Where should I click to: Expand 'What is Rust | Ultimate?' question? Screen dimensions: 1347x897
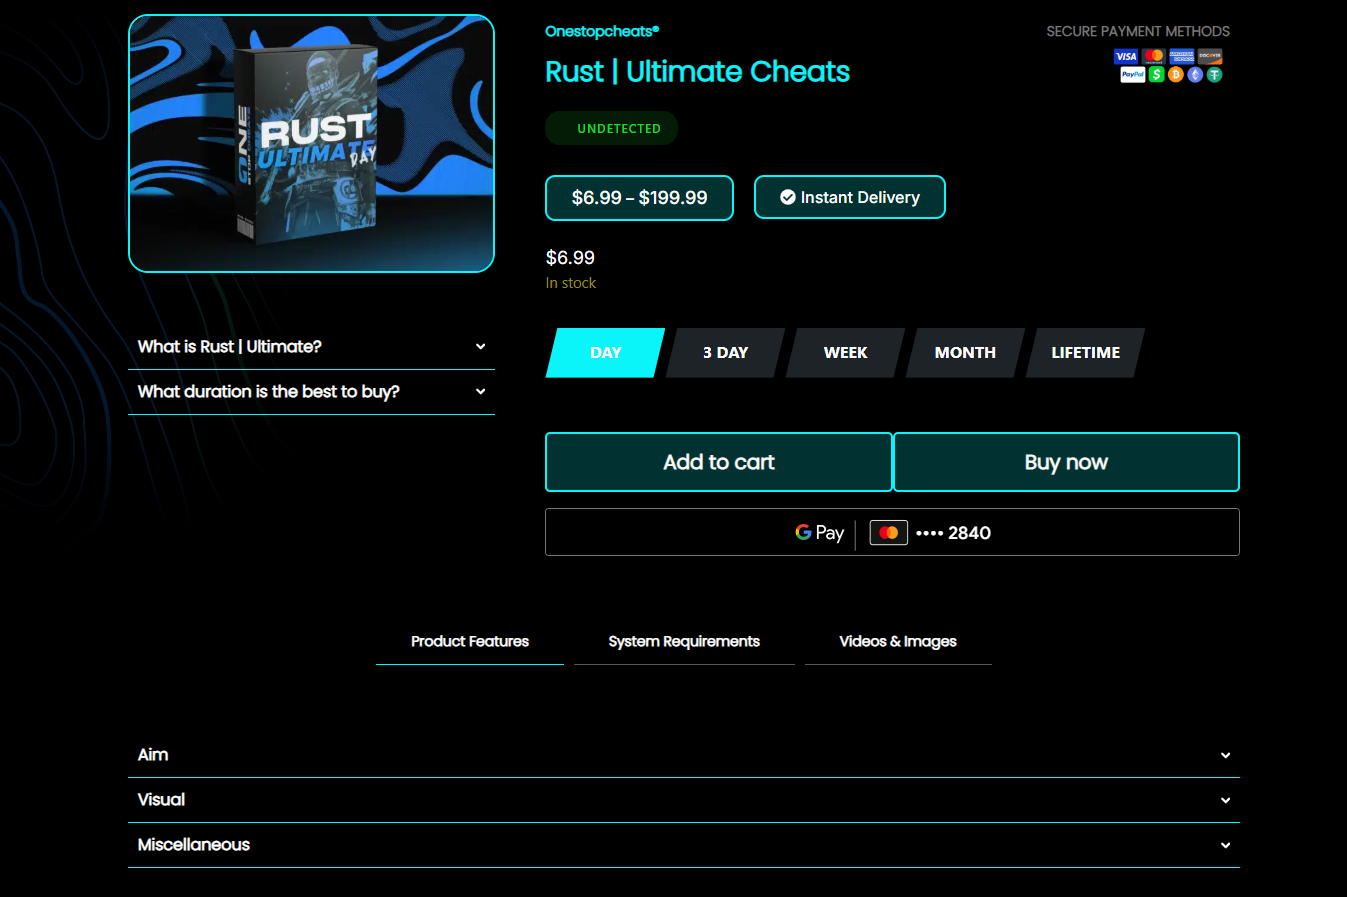point(311,347)
